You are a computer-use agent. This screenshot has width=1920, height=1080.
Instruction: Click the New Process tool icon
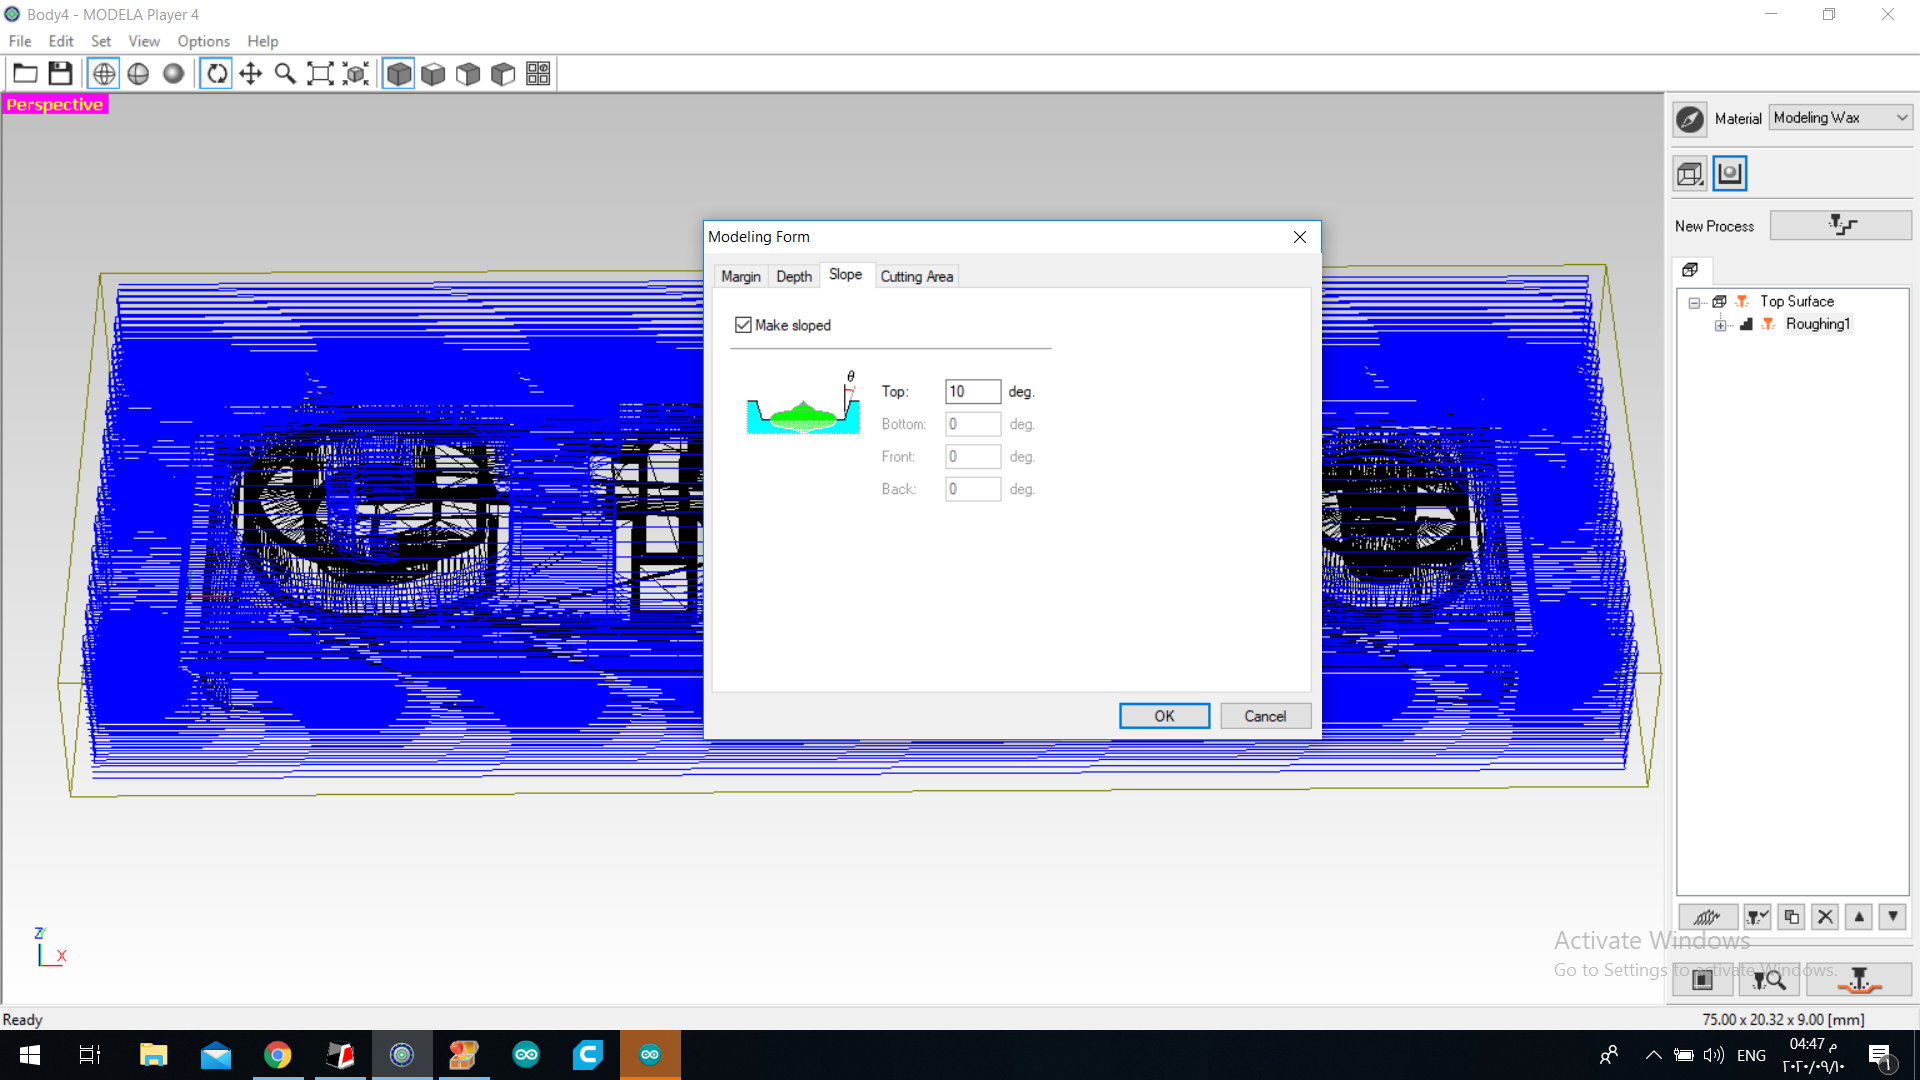tap(1840, 225)
